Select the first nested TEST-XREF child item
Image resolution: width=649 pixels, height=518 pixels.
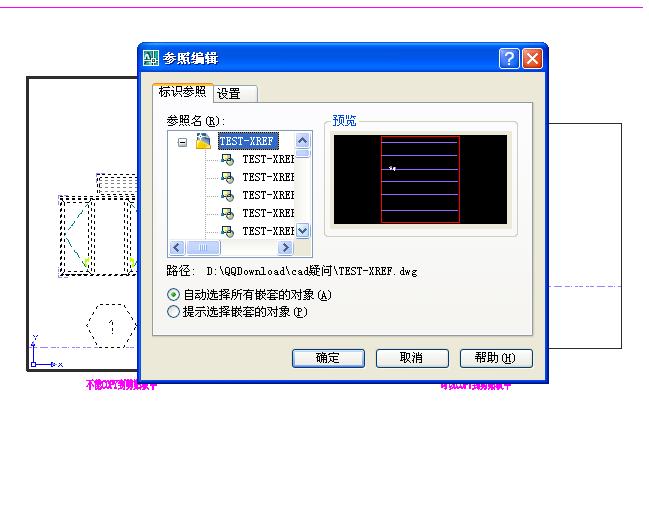point(268,159)
